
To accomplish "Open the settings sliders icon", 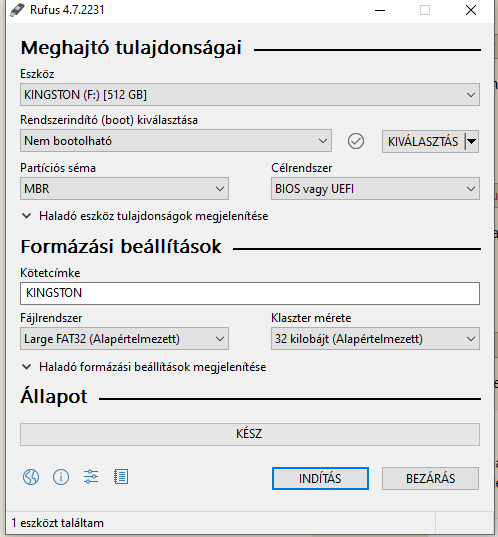I will click(x=91, y=477).
